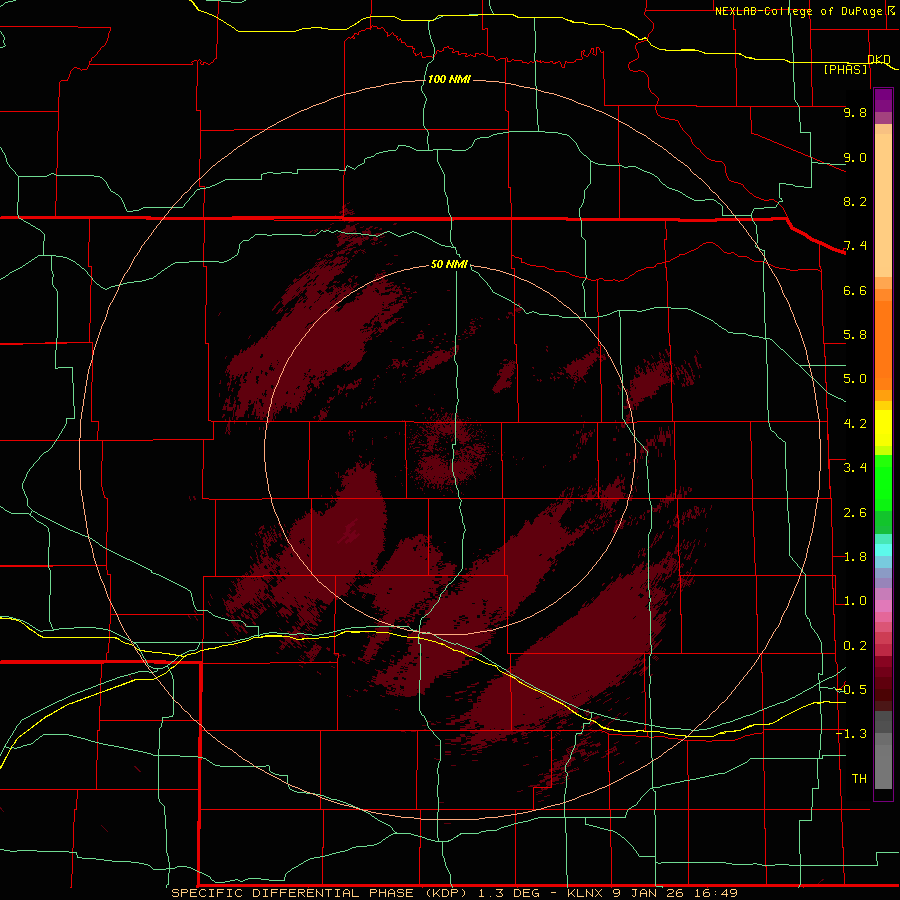900x900 pixels.
Task: Click the -1.3 value on color scale
Action: pos(851,734)
